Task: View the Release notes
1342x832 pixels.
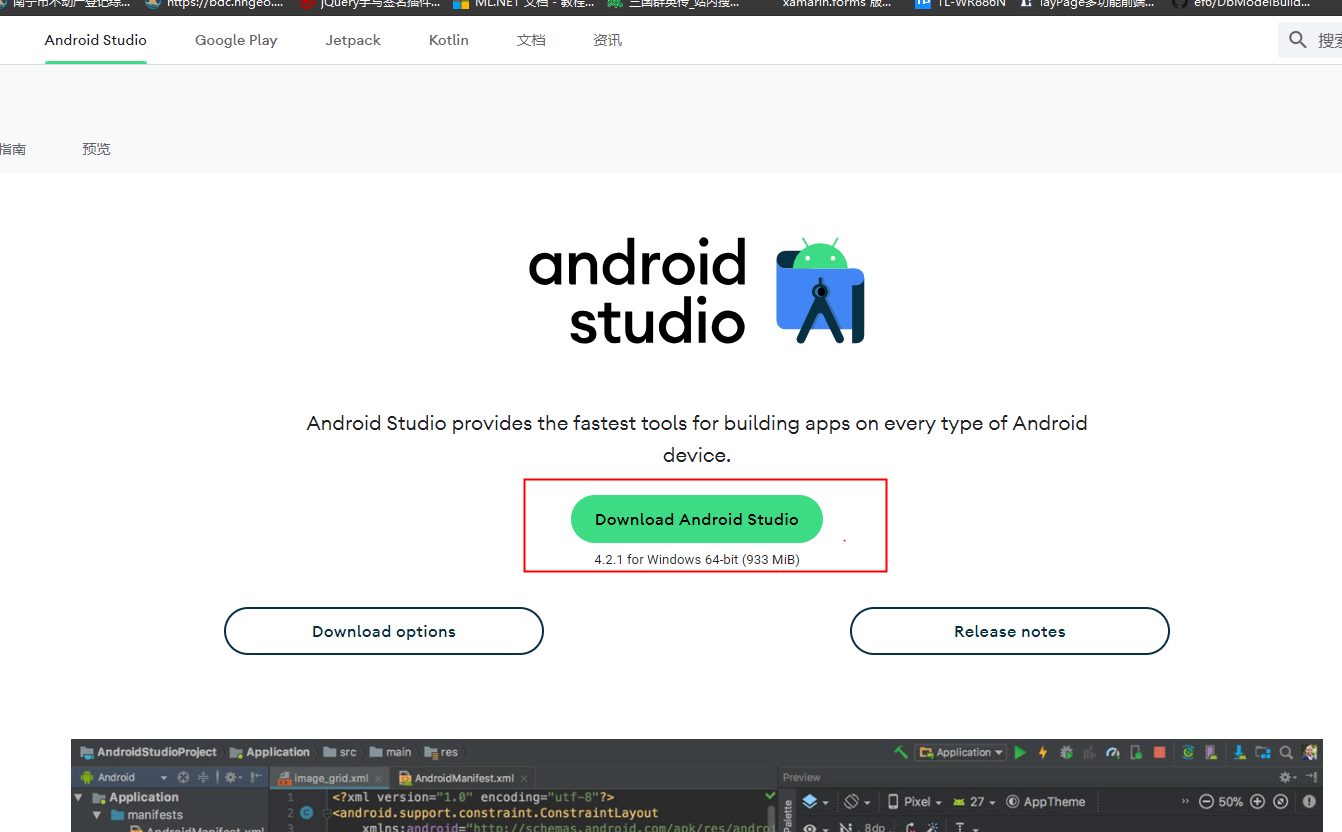Action: point(1010,631)
